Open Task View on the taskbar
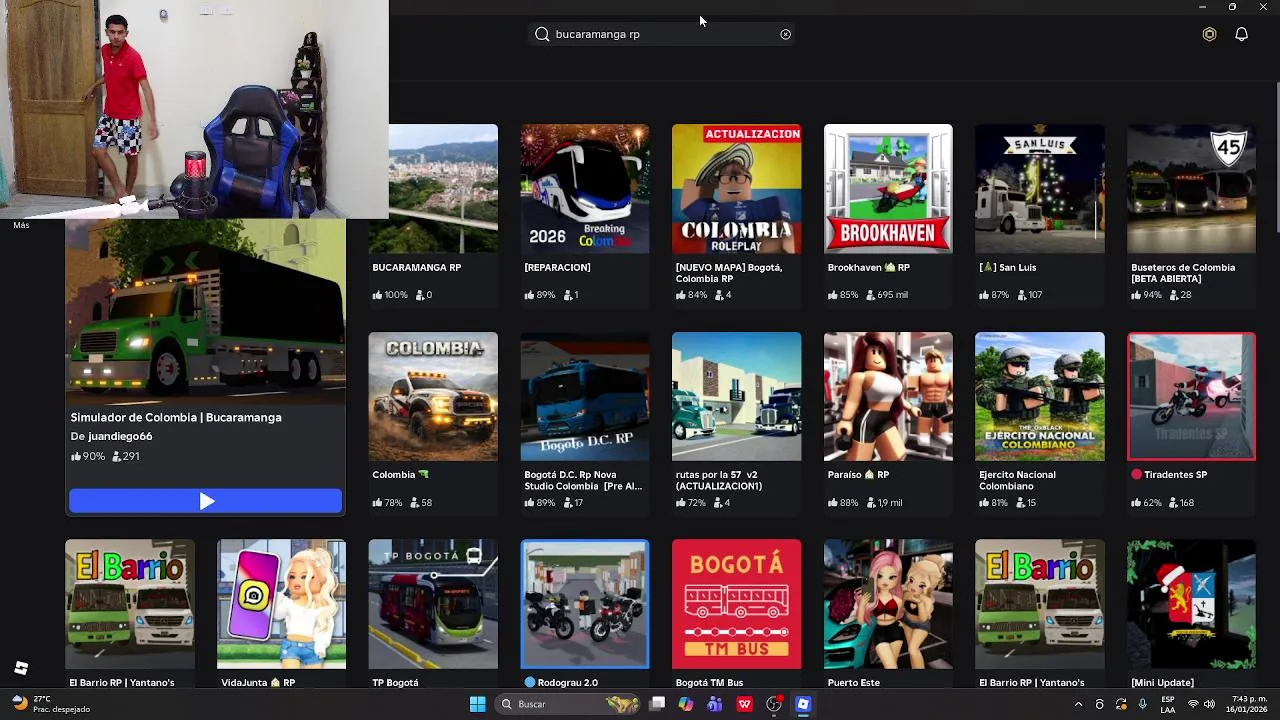Screen dimensions: 1280x720 (x=657, y=704)
